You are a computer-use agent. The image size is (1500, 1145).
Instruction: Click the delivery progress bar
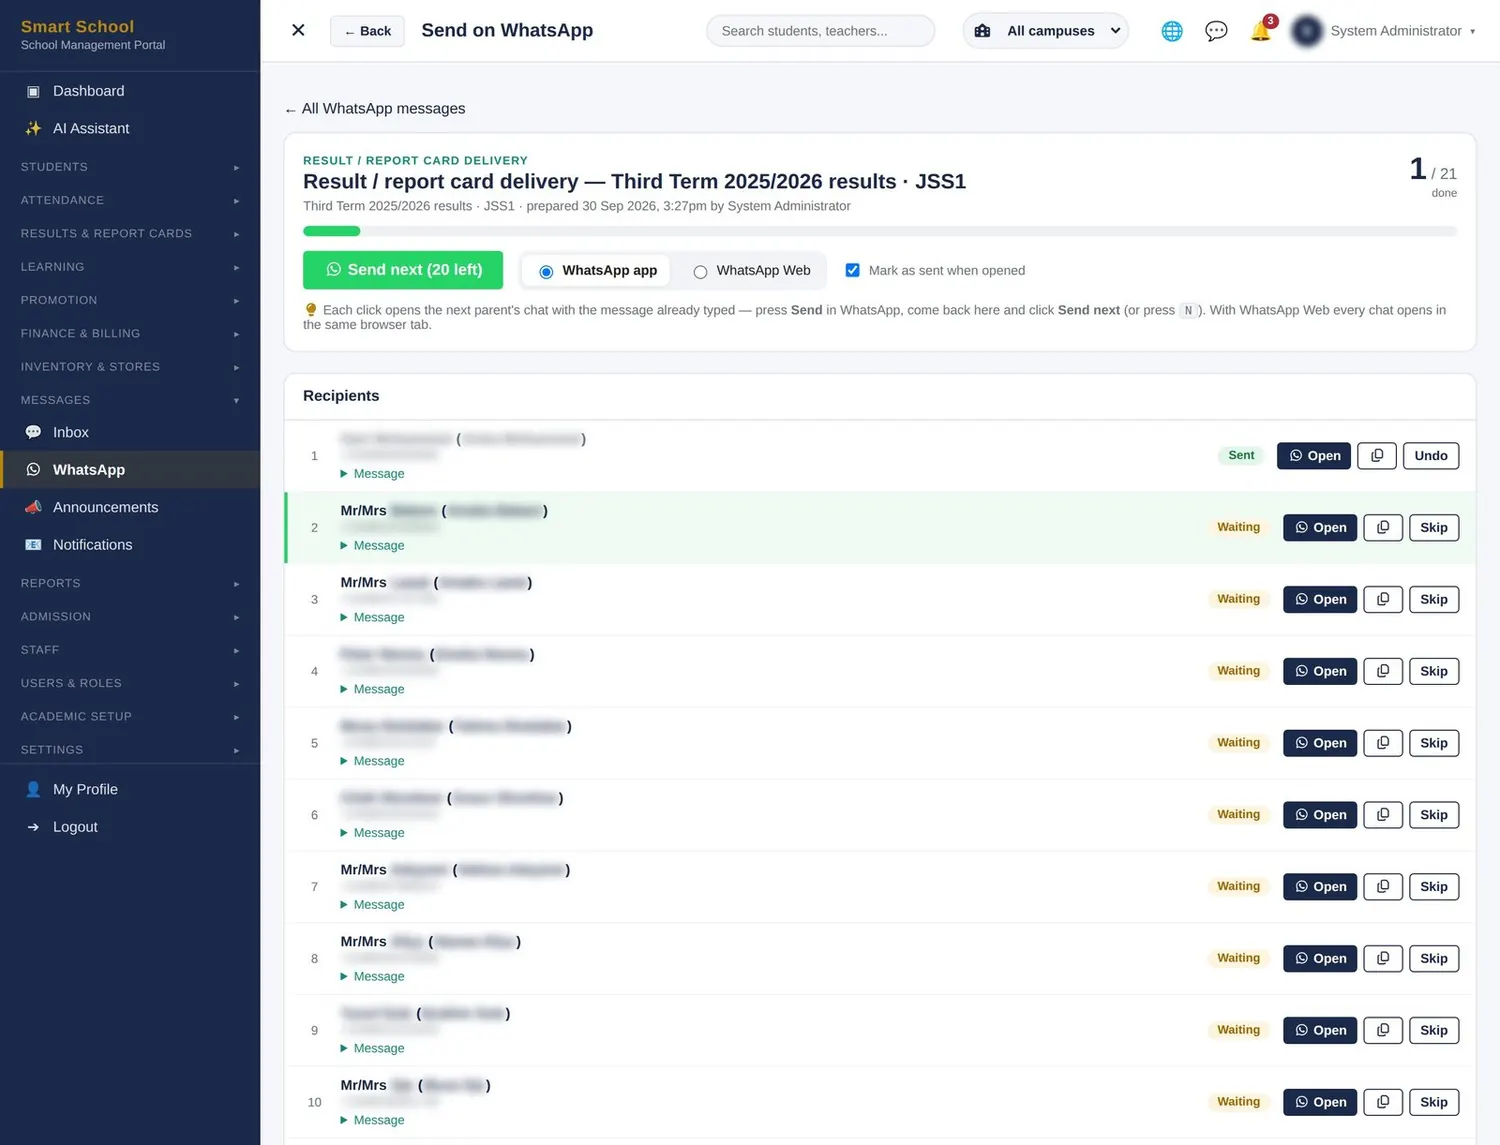[880, 231]
